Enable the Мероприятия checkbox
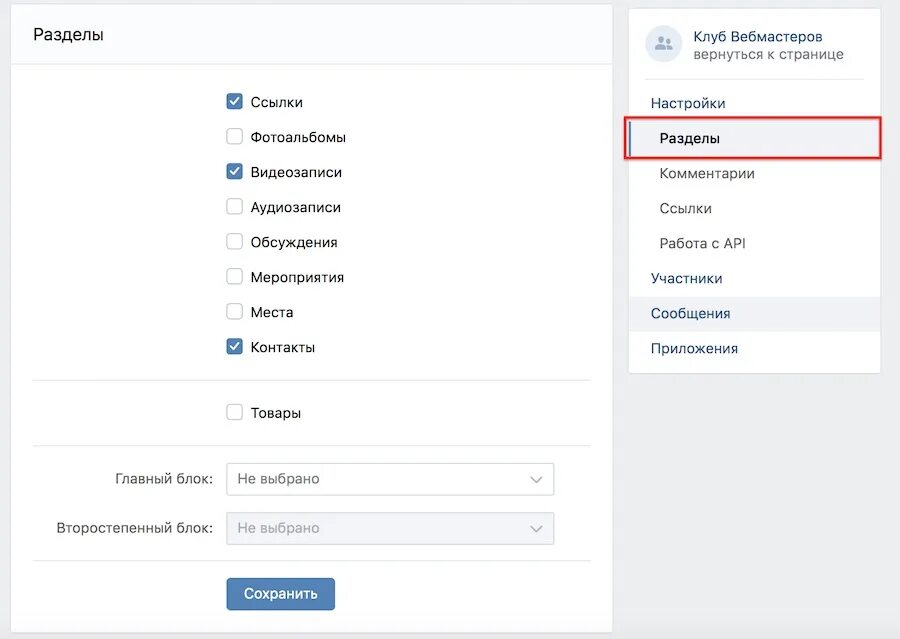Viewport: 900px width, 639px height. 234,276
